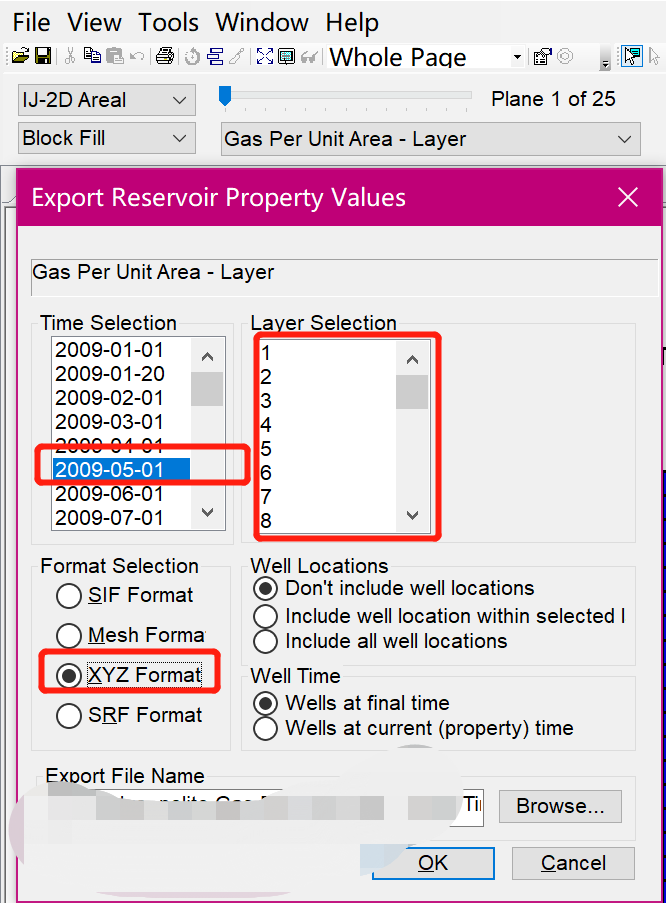Open the IJ-2D Areal view dropdown
Viewport: 666px width, 903px height.
(x=106, y=100)
